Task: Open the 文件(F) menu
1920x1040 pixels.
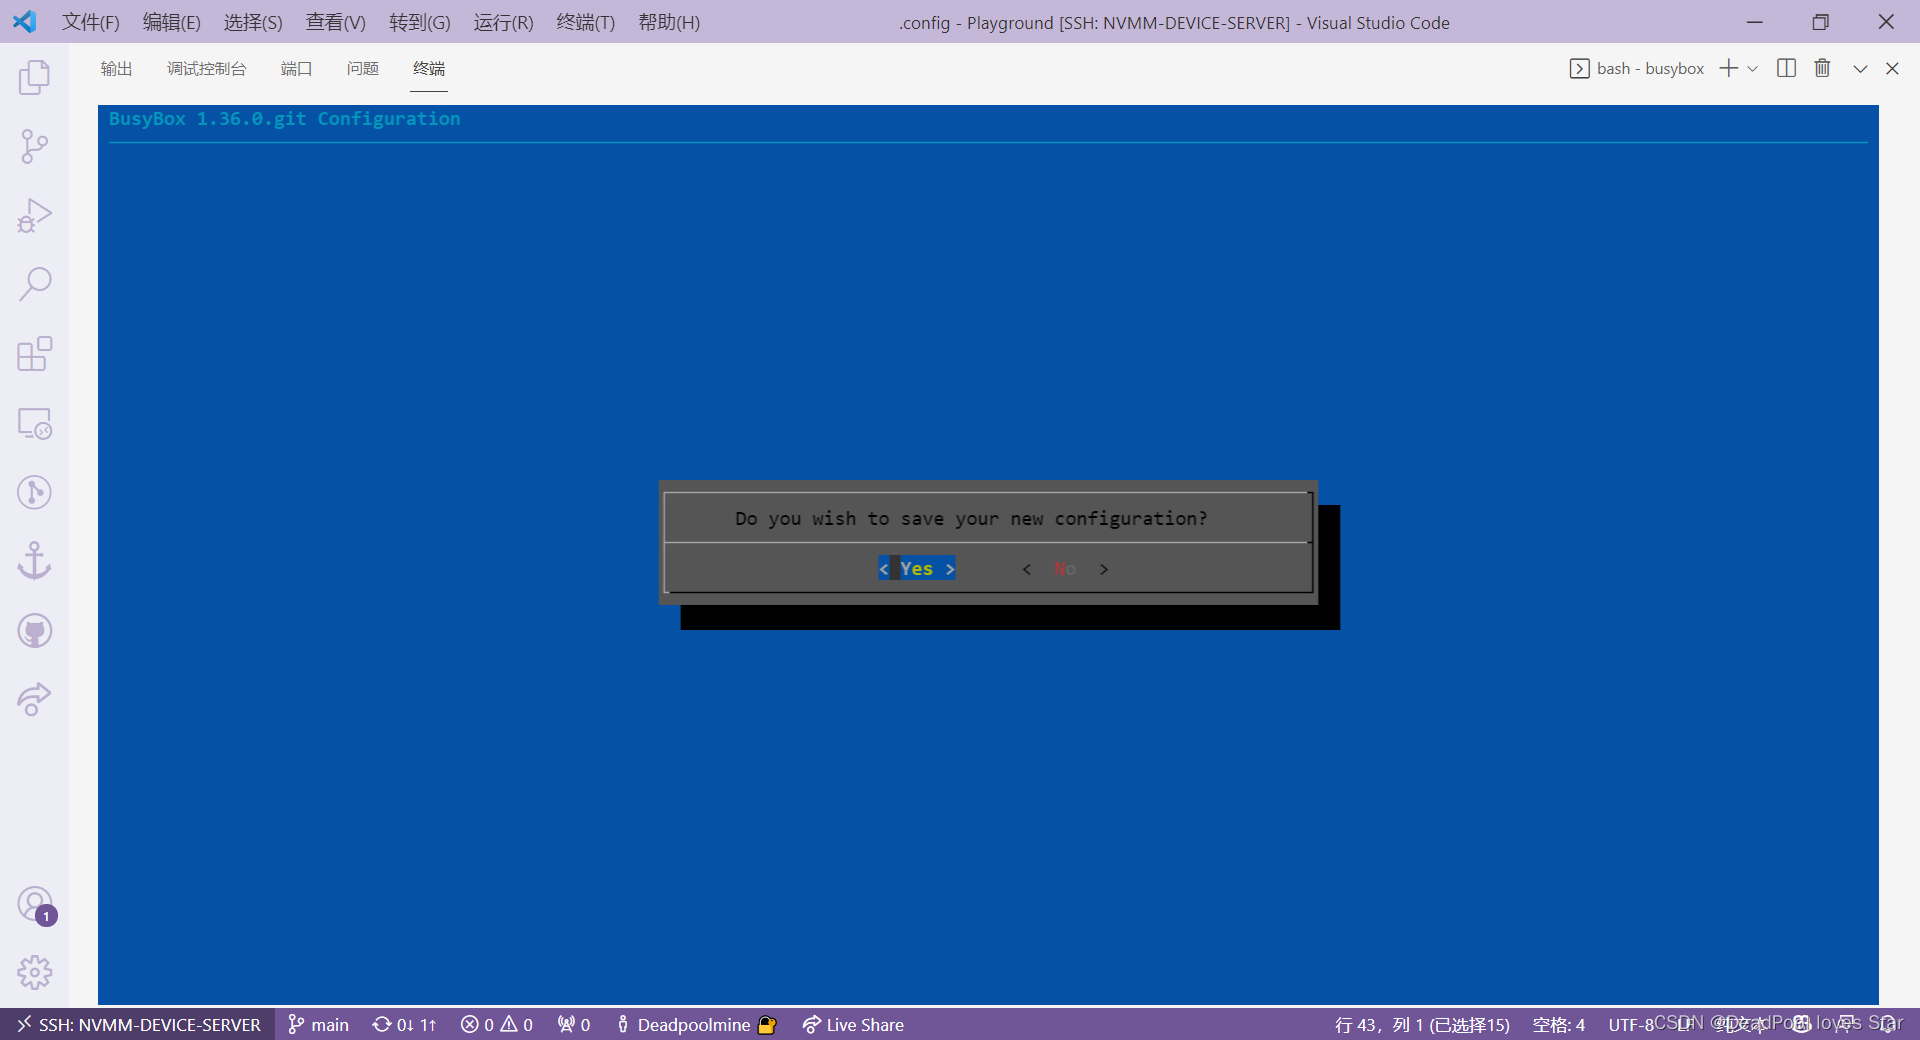Action: pyautogui.click(x=91, y=22)
